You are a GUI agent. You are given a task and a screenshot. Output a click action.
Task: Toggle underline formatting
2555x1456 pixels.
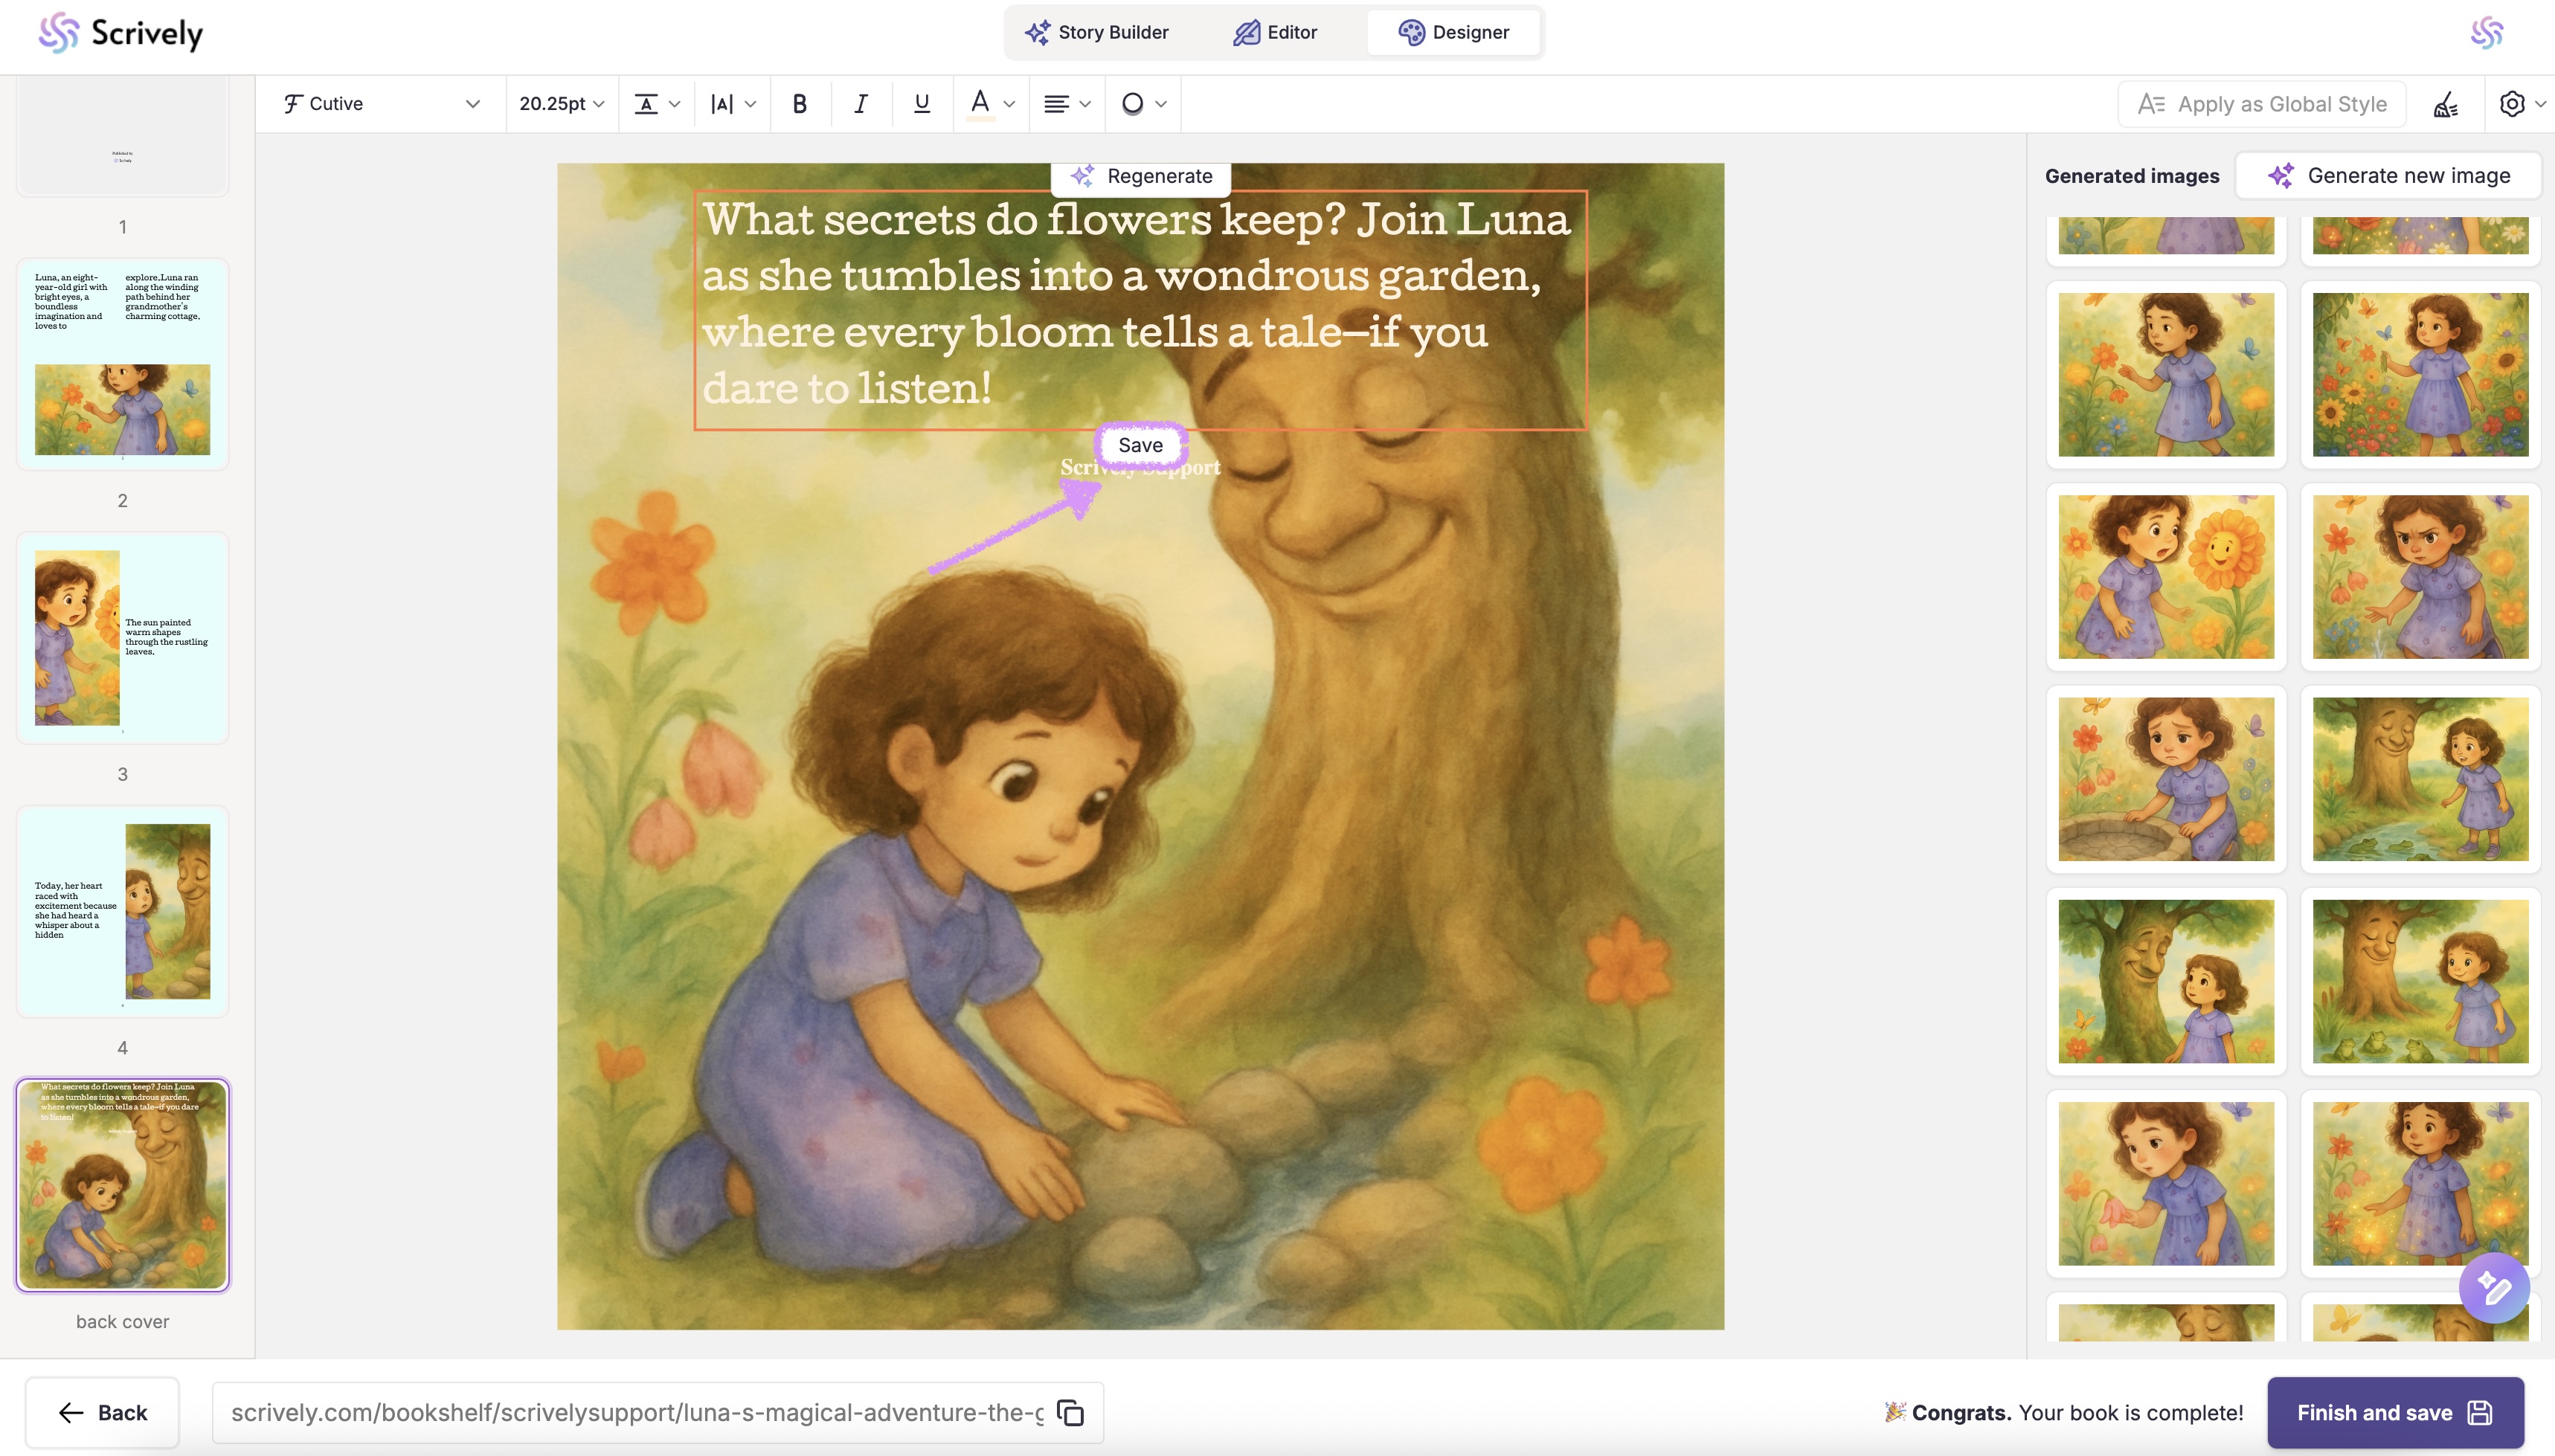pos(921,104)
